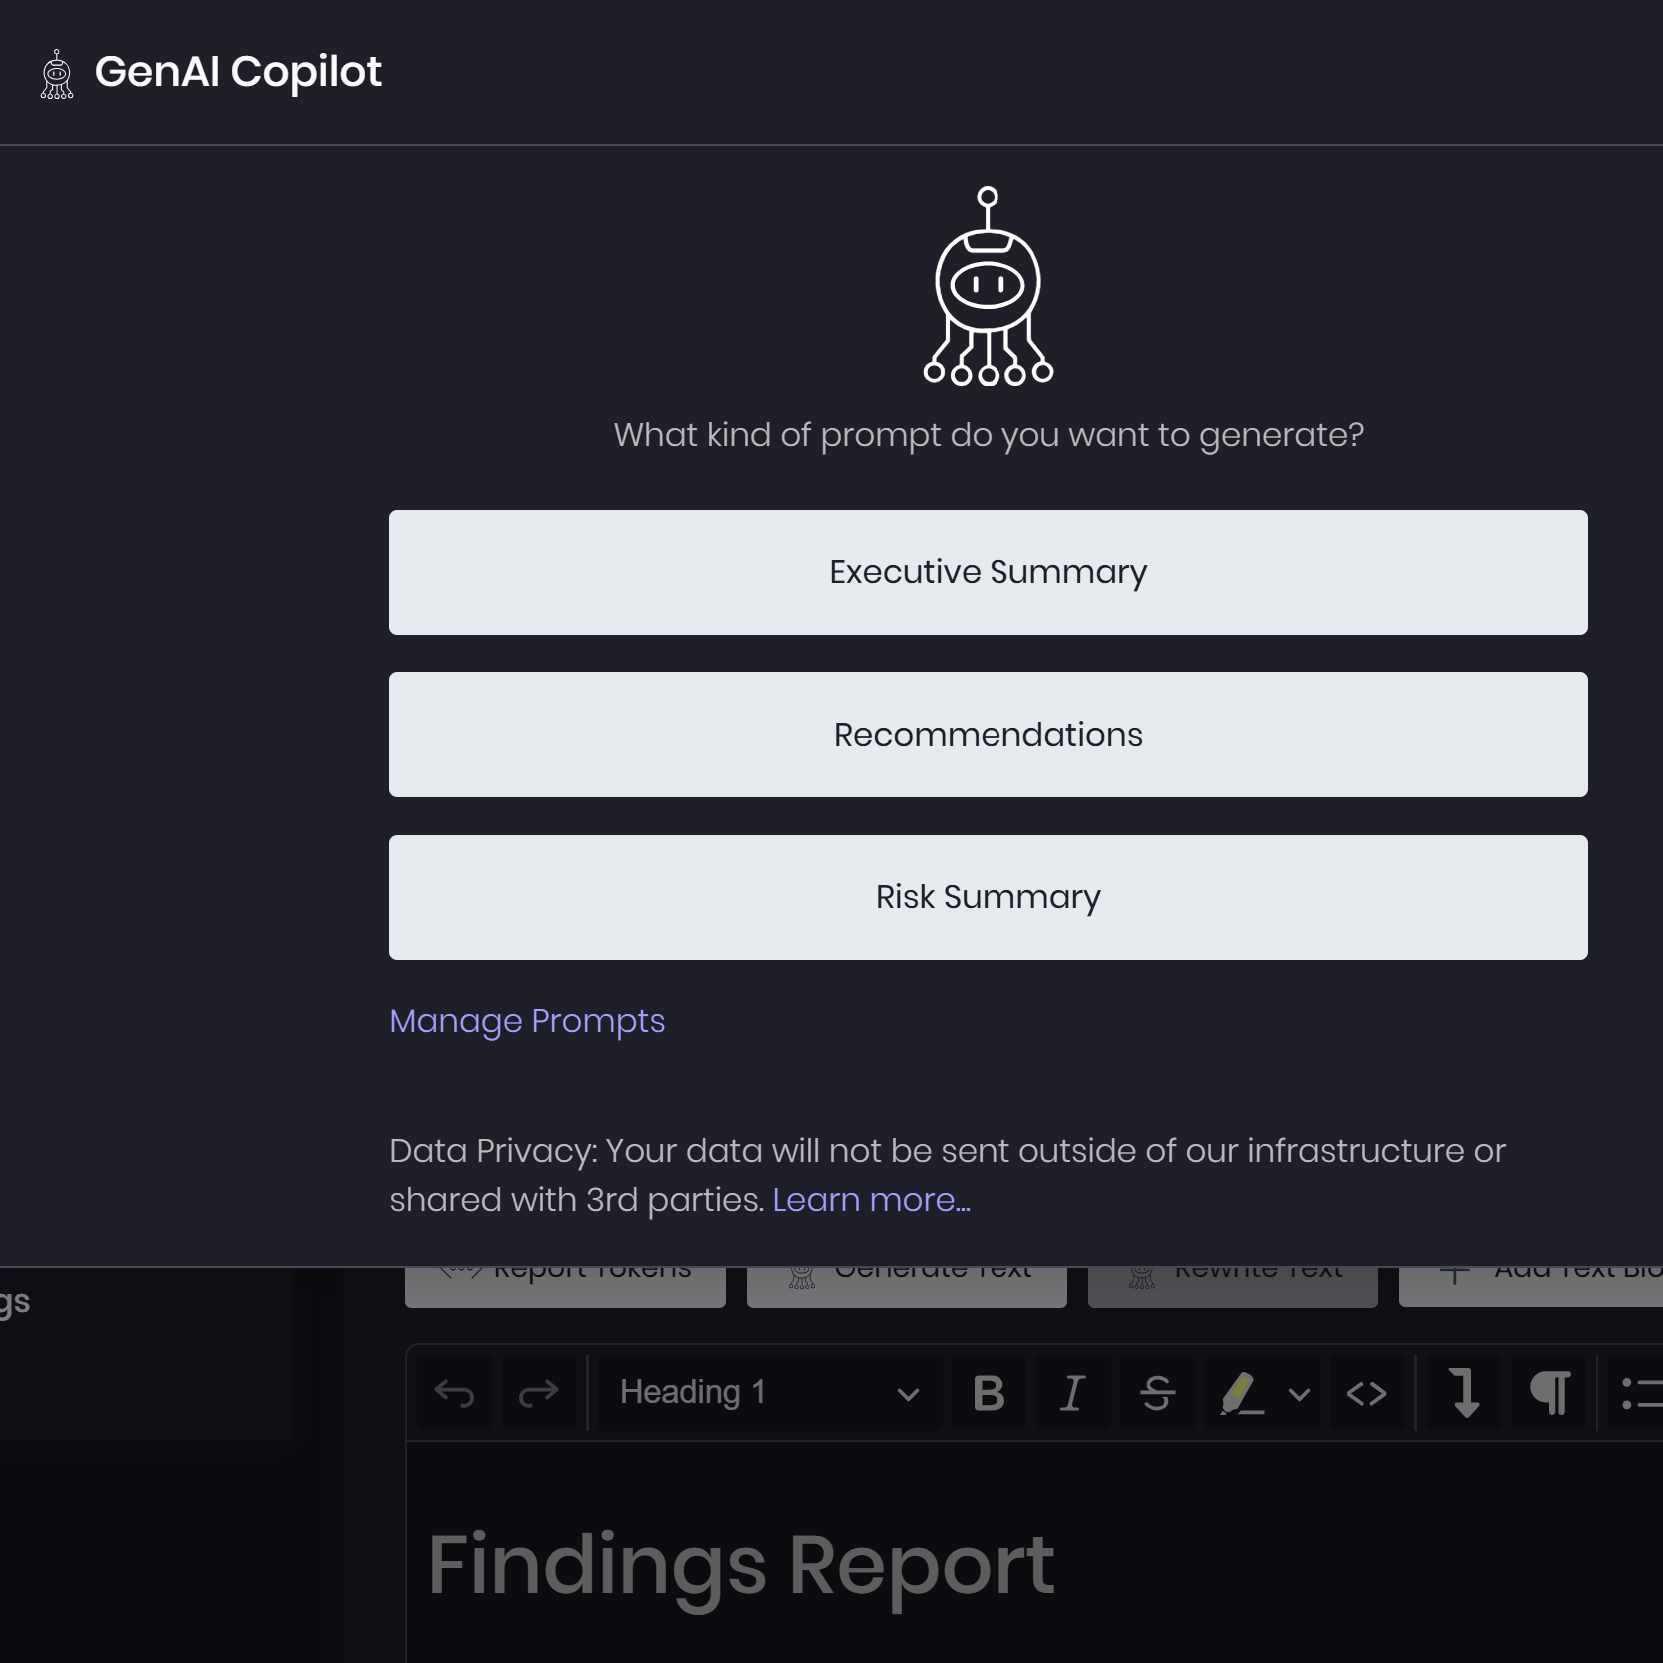Image resolution: width=1663 pixels, height=1663 pixels.
Task: Choose the Risk Summary prompt
Action: (988, 897)
